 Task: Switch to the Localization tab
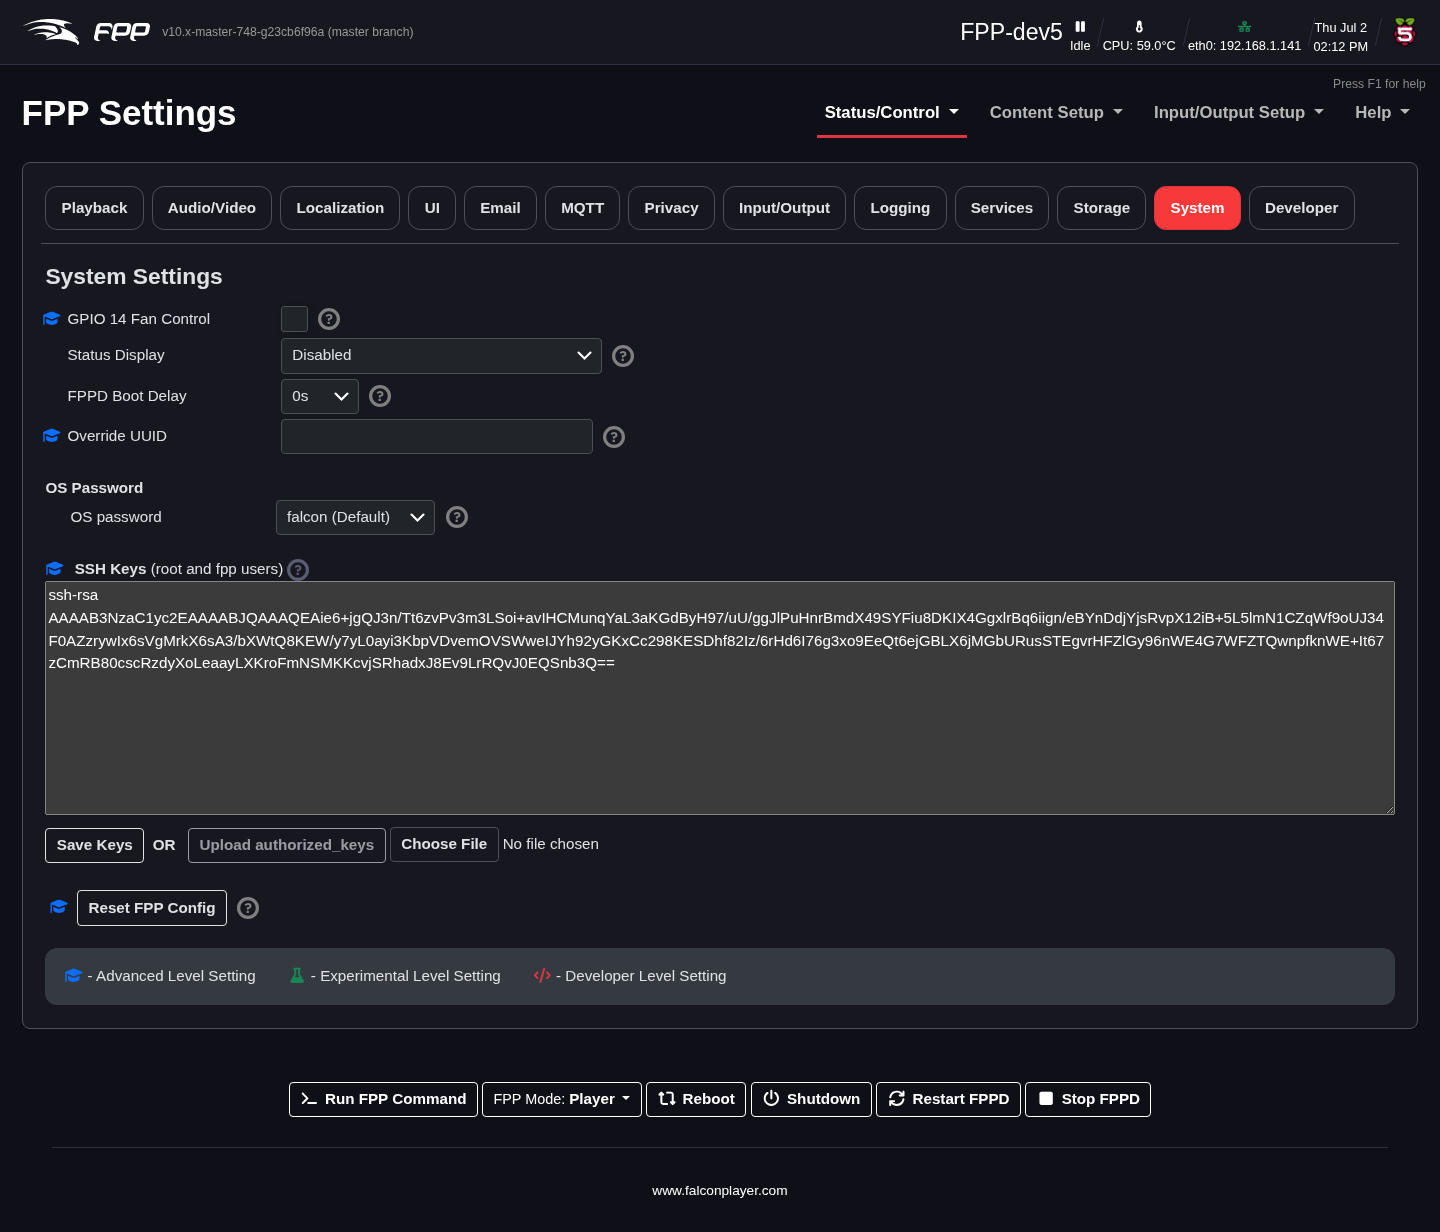(x=340, y=208)
